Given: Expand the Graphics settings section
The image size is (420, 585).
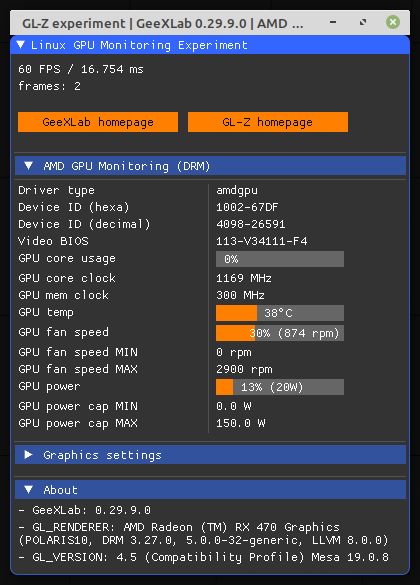Looking at the screenshot, I should point(210,455).
